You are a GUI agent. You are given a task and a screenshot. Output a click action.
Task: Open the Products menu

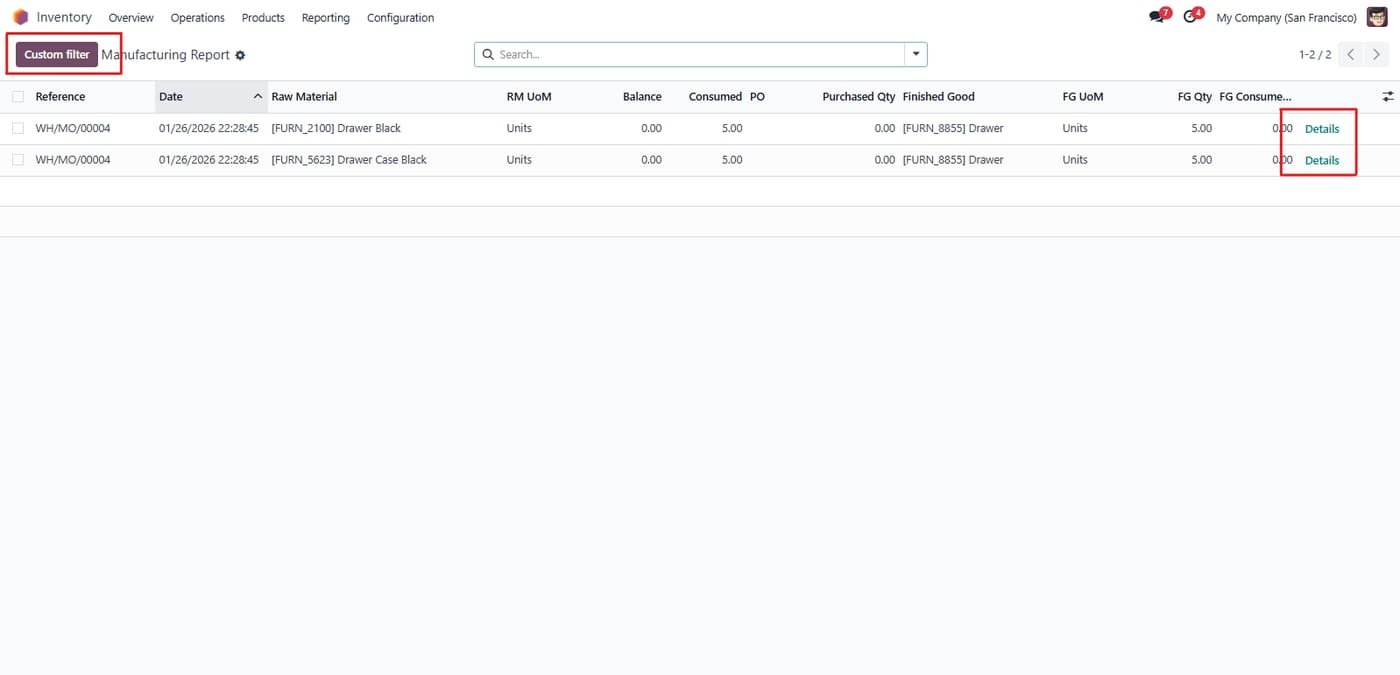[263, 18]
